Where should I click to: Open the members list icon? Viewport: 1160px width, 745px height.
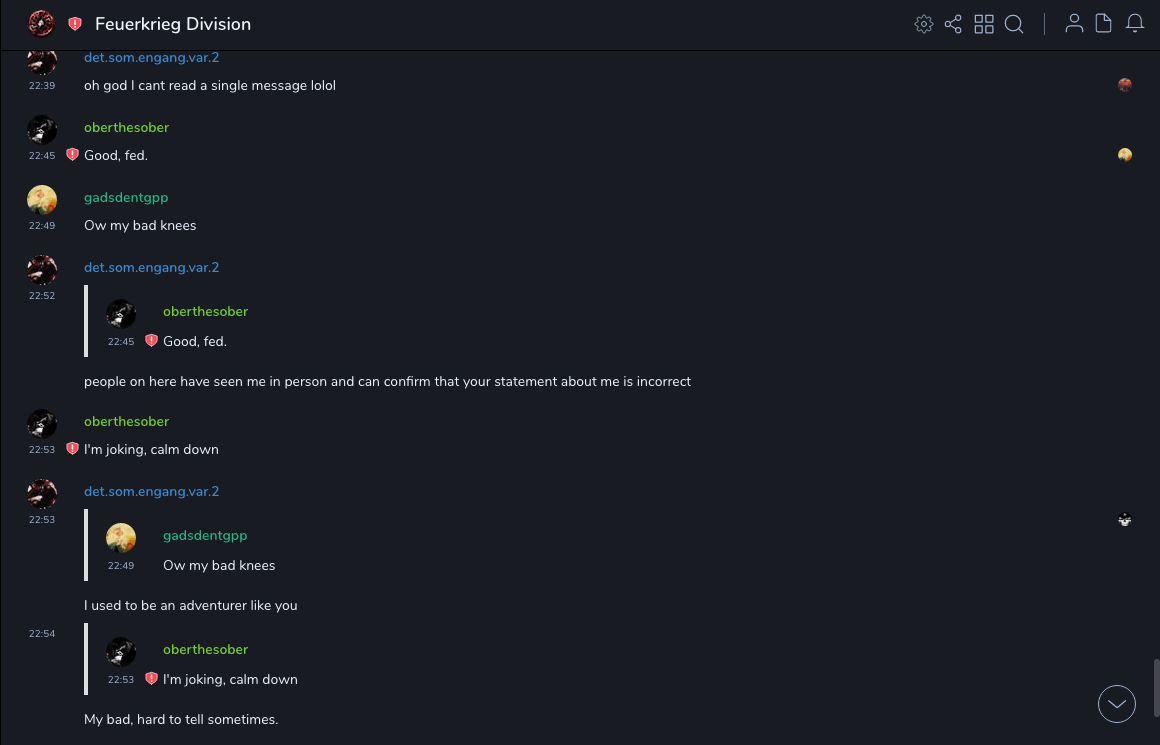(1074, 24)
